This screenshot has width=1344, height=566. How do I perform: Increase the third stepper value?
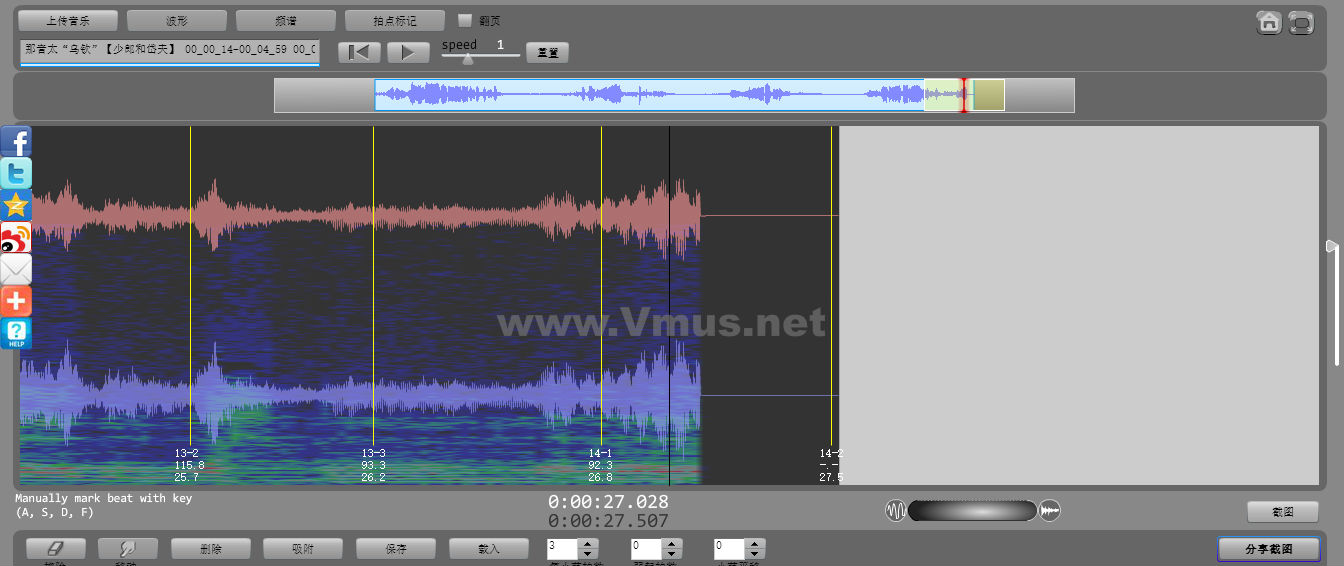[x=755, y=544]
